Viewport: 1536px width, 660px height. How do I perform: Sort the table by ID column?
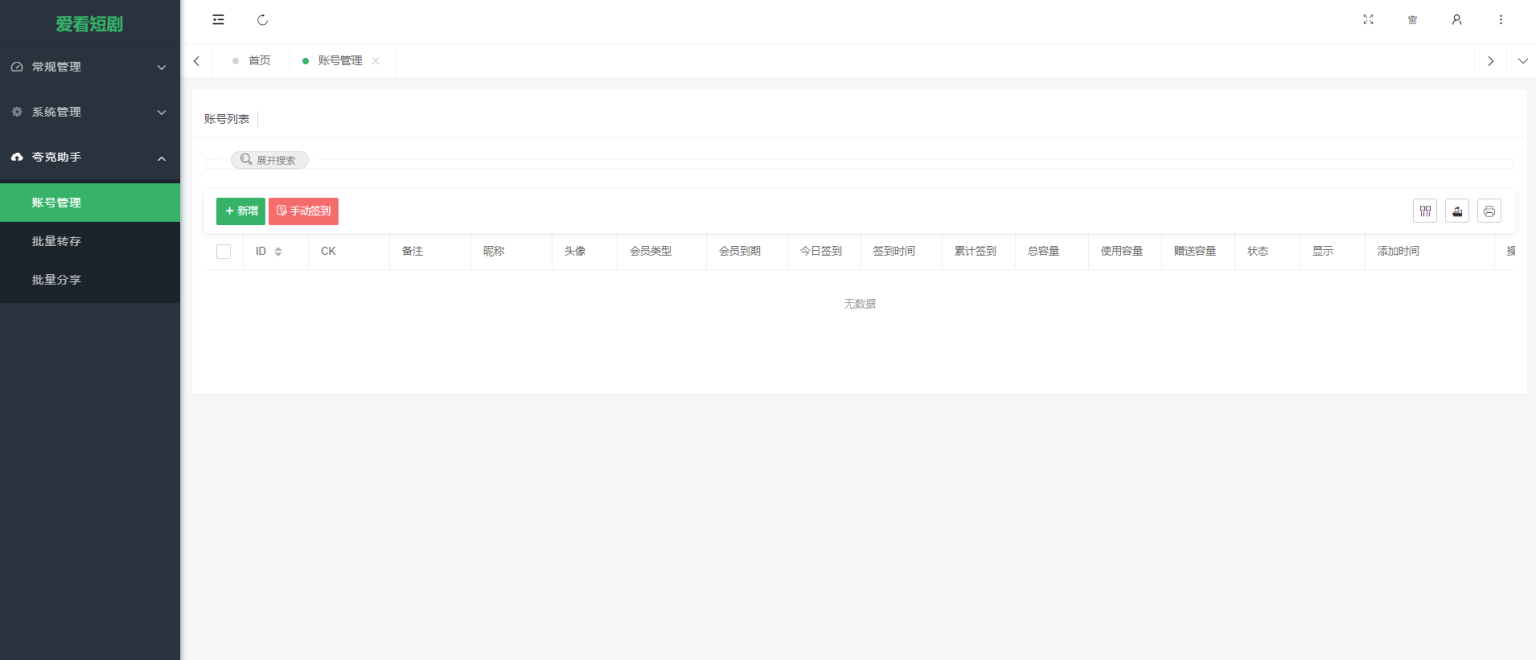coord(277,252)
